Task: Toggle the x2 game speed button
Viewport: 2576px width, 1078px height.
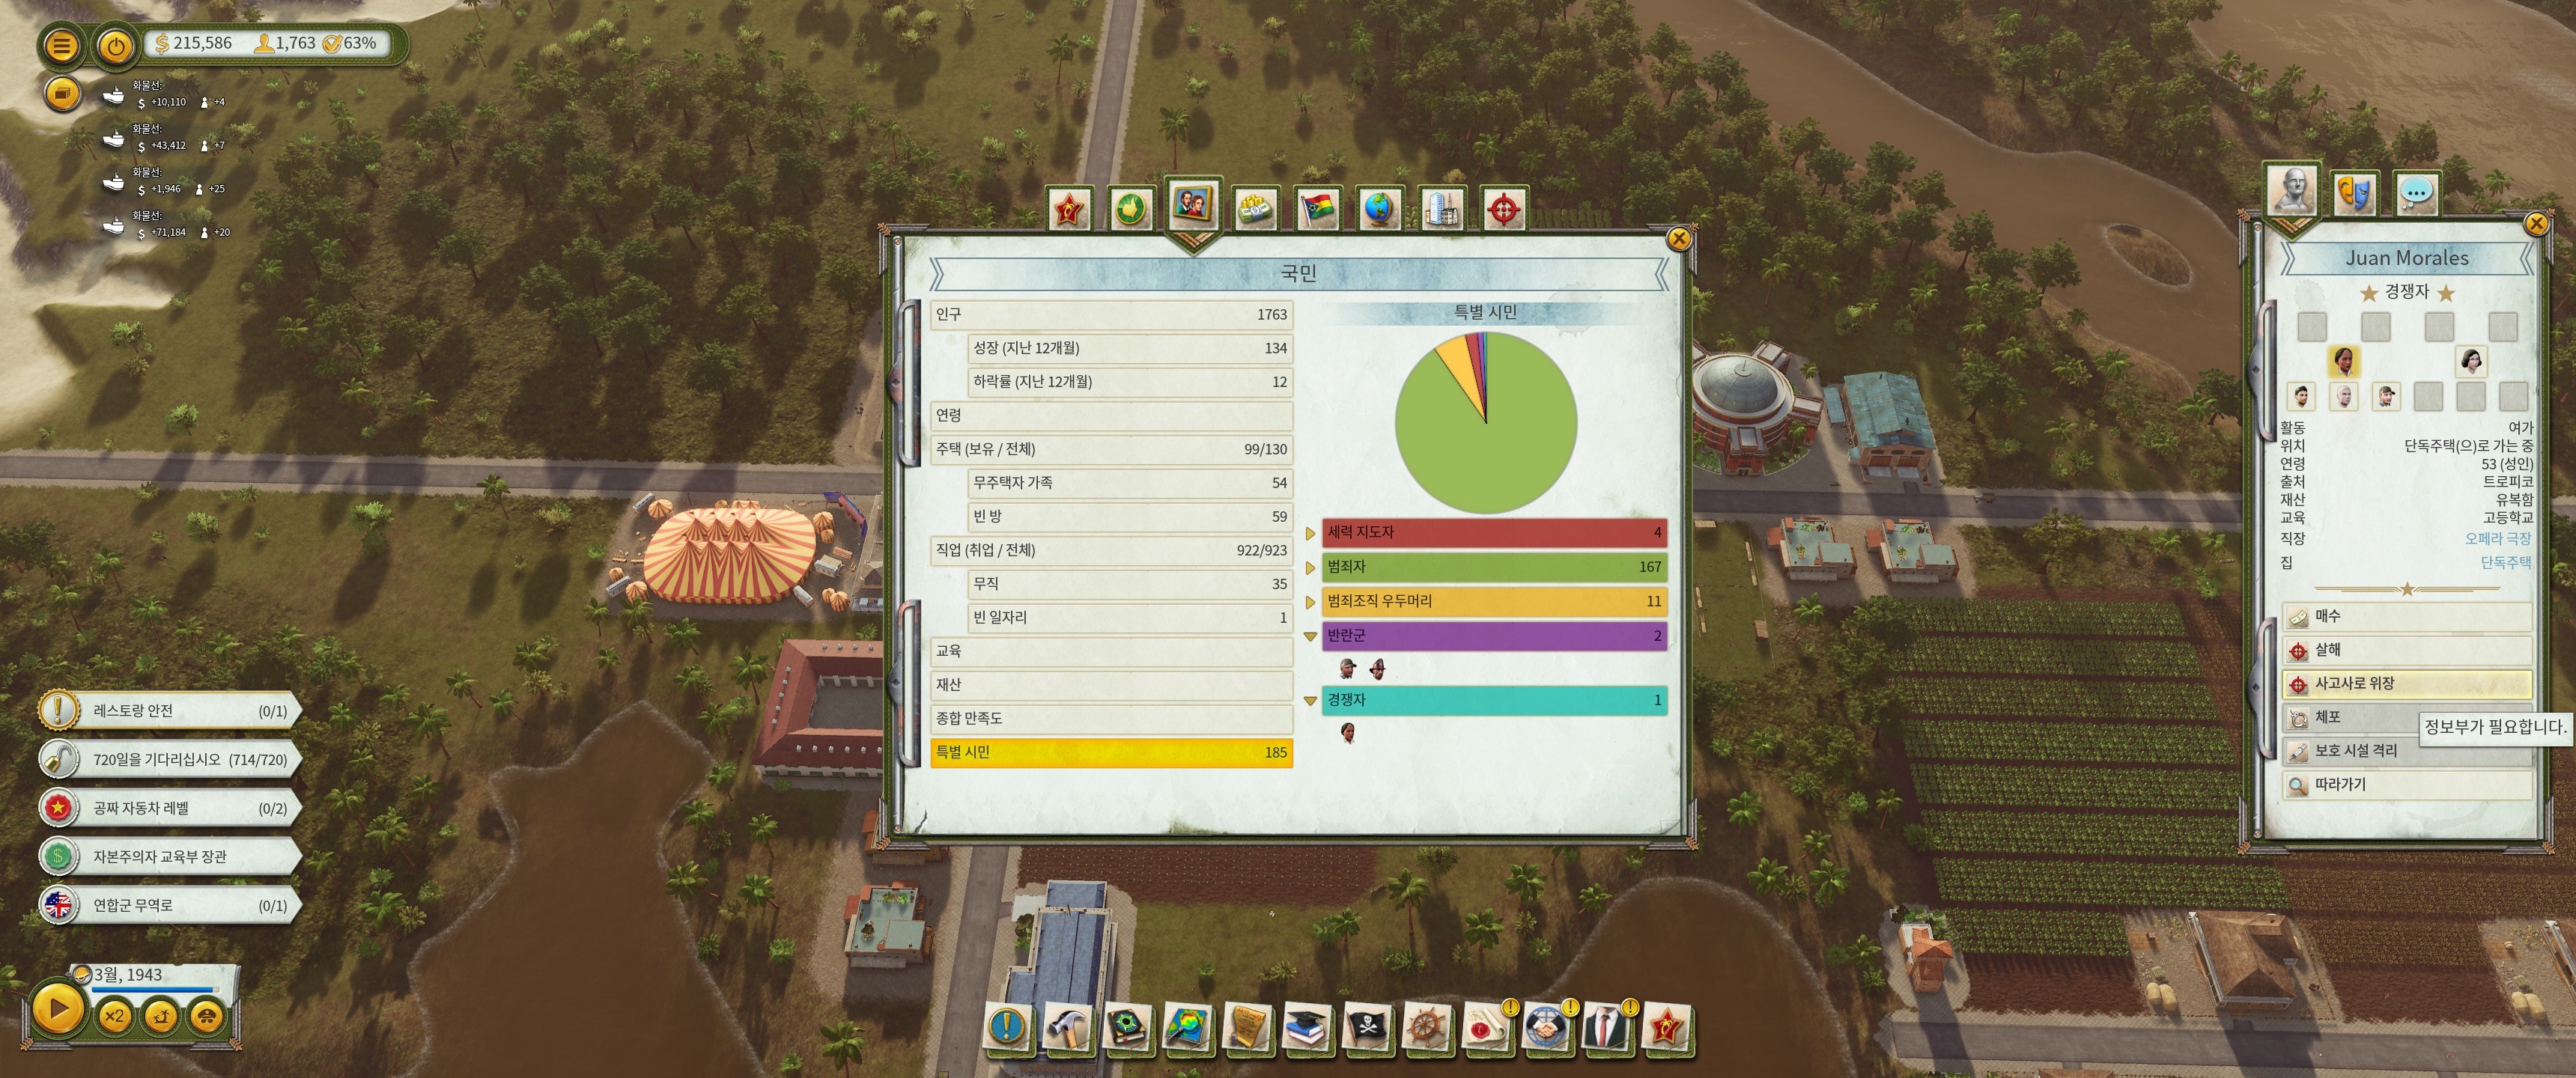Action: coord(114,1016)
